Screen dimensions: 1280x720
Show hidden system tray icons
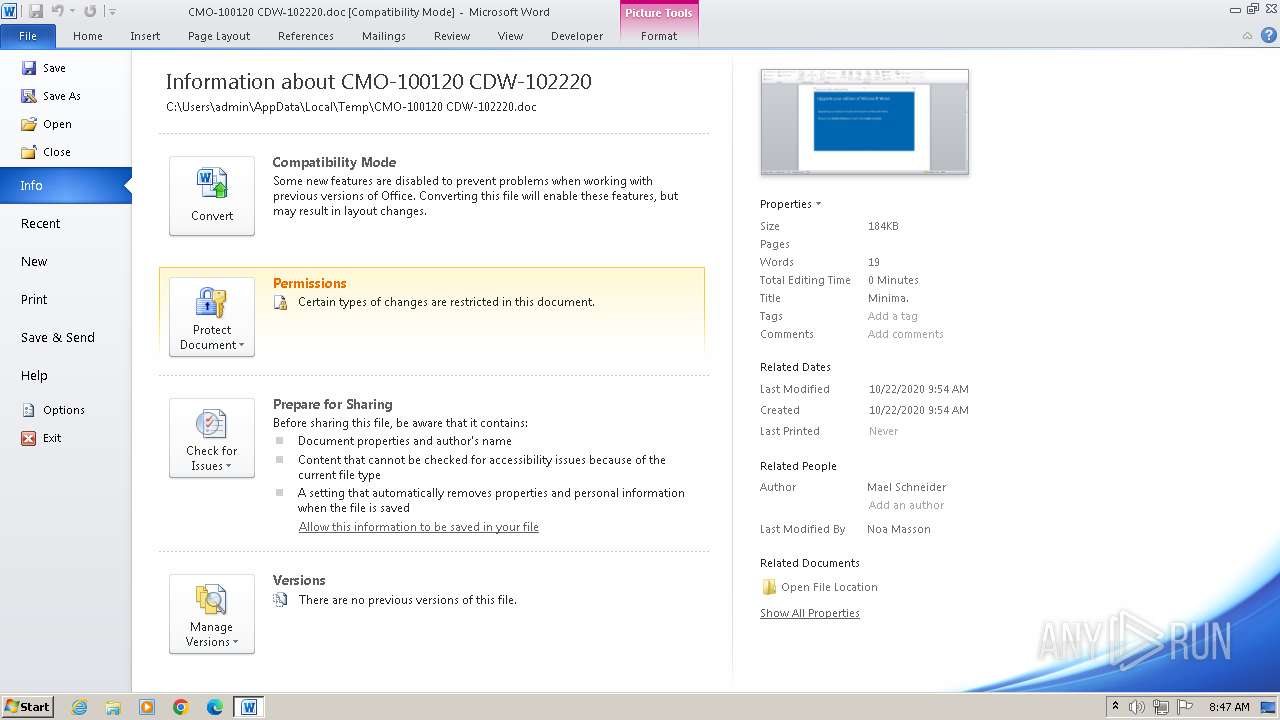1116,707
